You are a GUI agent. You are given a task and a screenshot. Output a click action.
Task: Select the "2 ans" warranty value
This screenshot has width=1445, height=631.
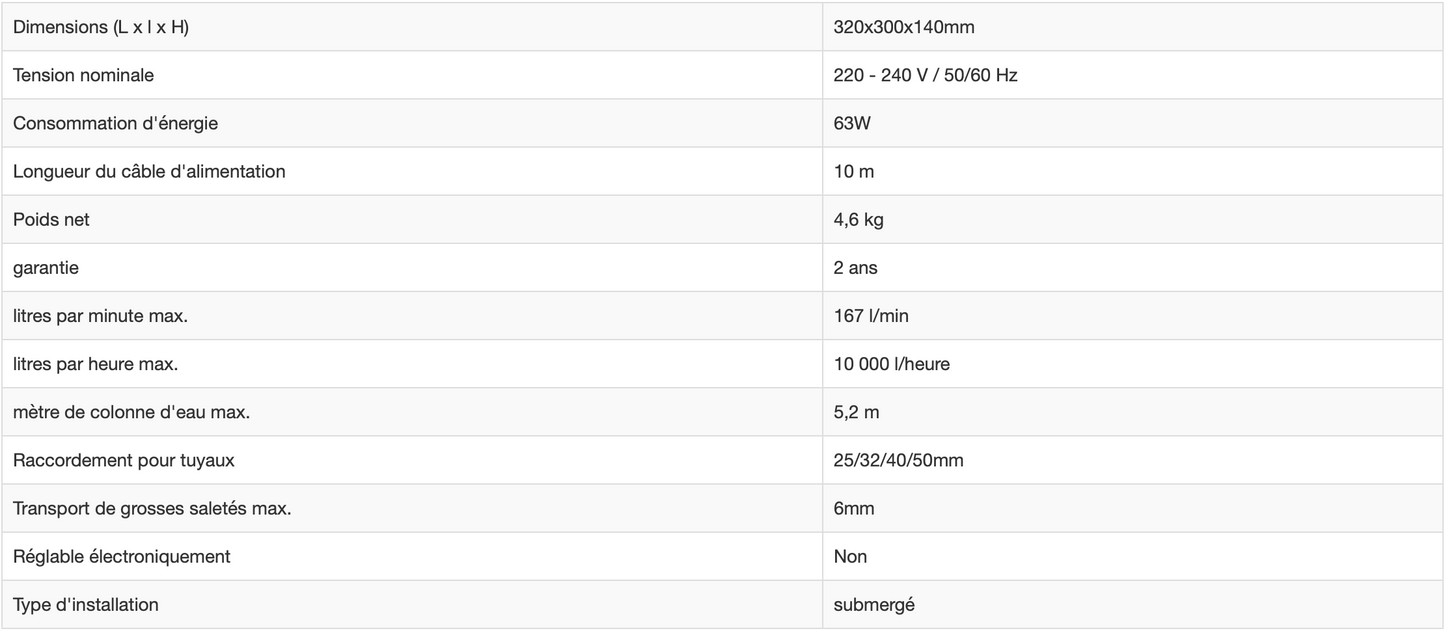click(855, 267)
